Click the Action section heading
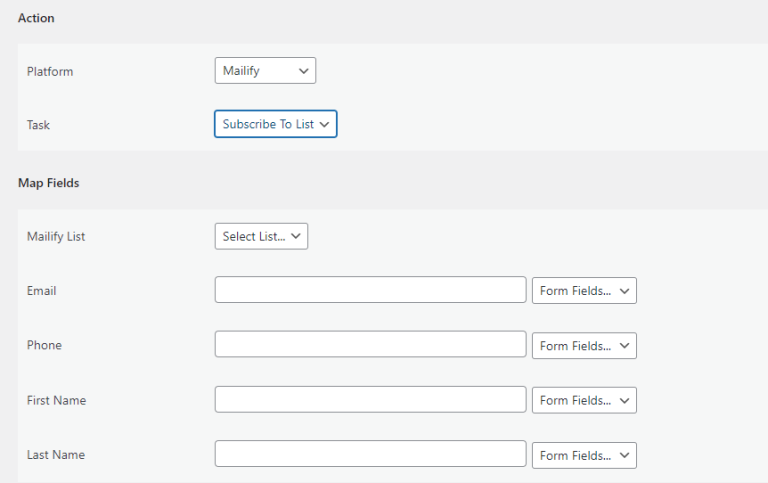This screenshot has height=483, width=768. (x=36, y=18)
